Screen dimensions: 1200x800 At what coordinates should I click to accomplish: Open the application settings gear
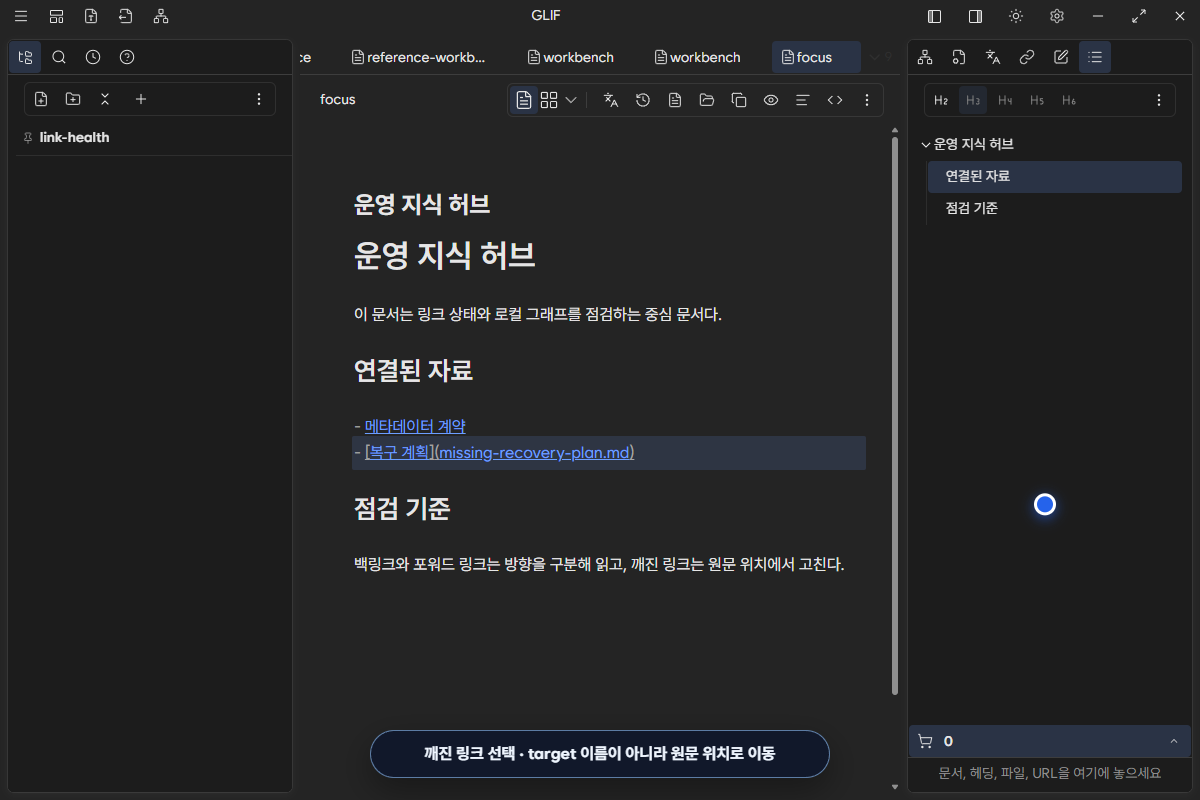click(1057, 16)
